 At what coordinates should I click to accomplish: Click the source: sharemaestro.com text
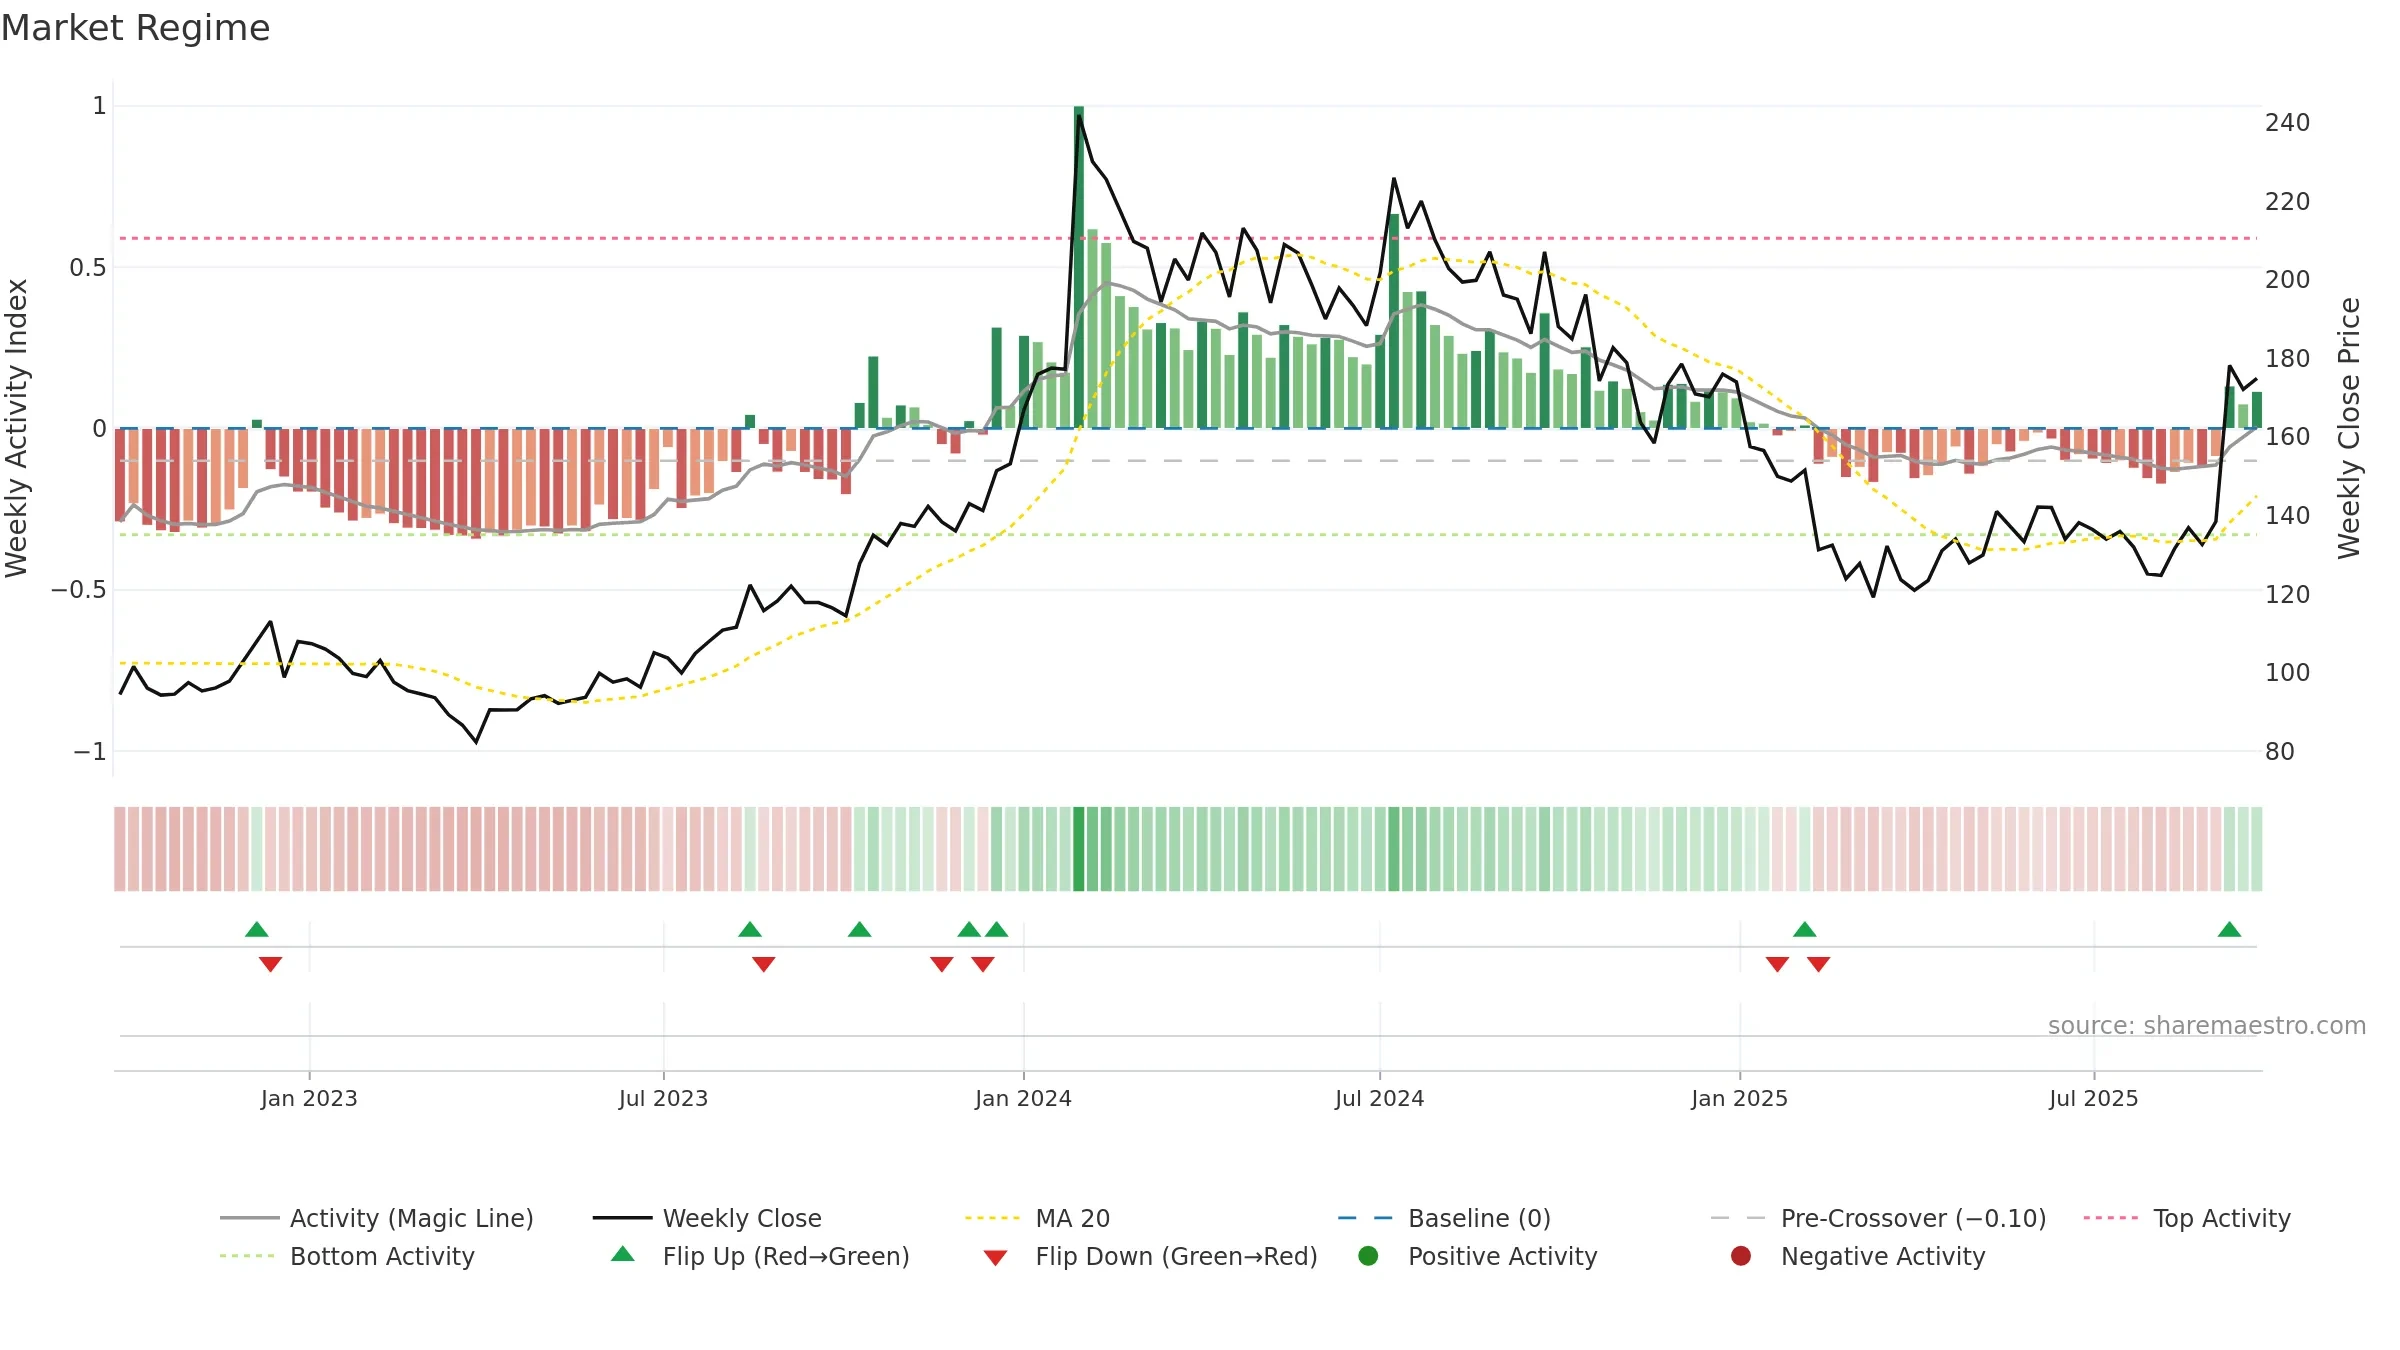click(2207, 1025)
